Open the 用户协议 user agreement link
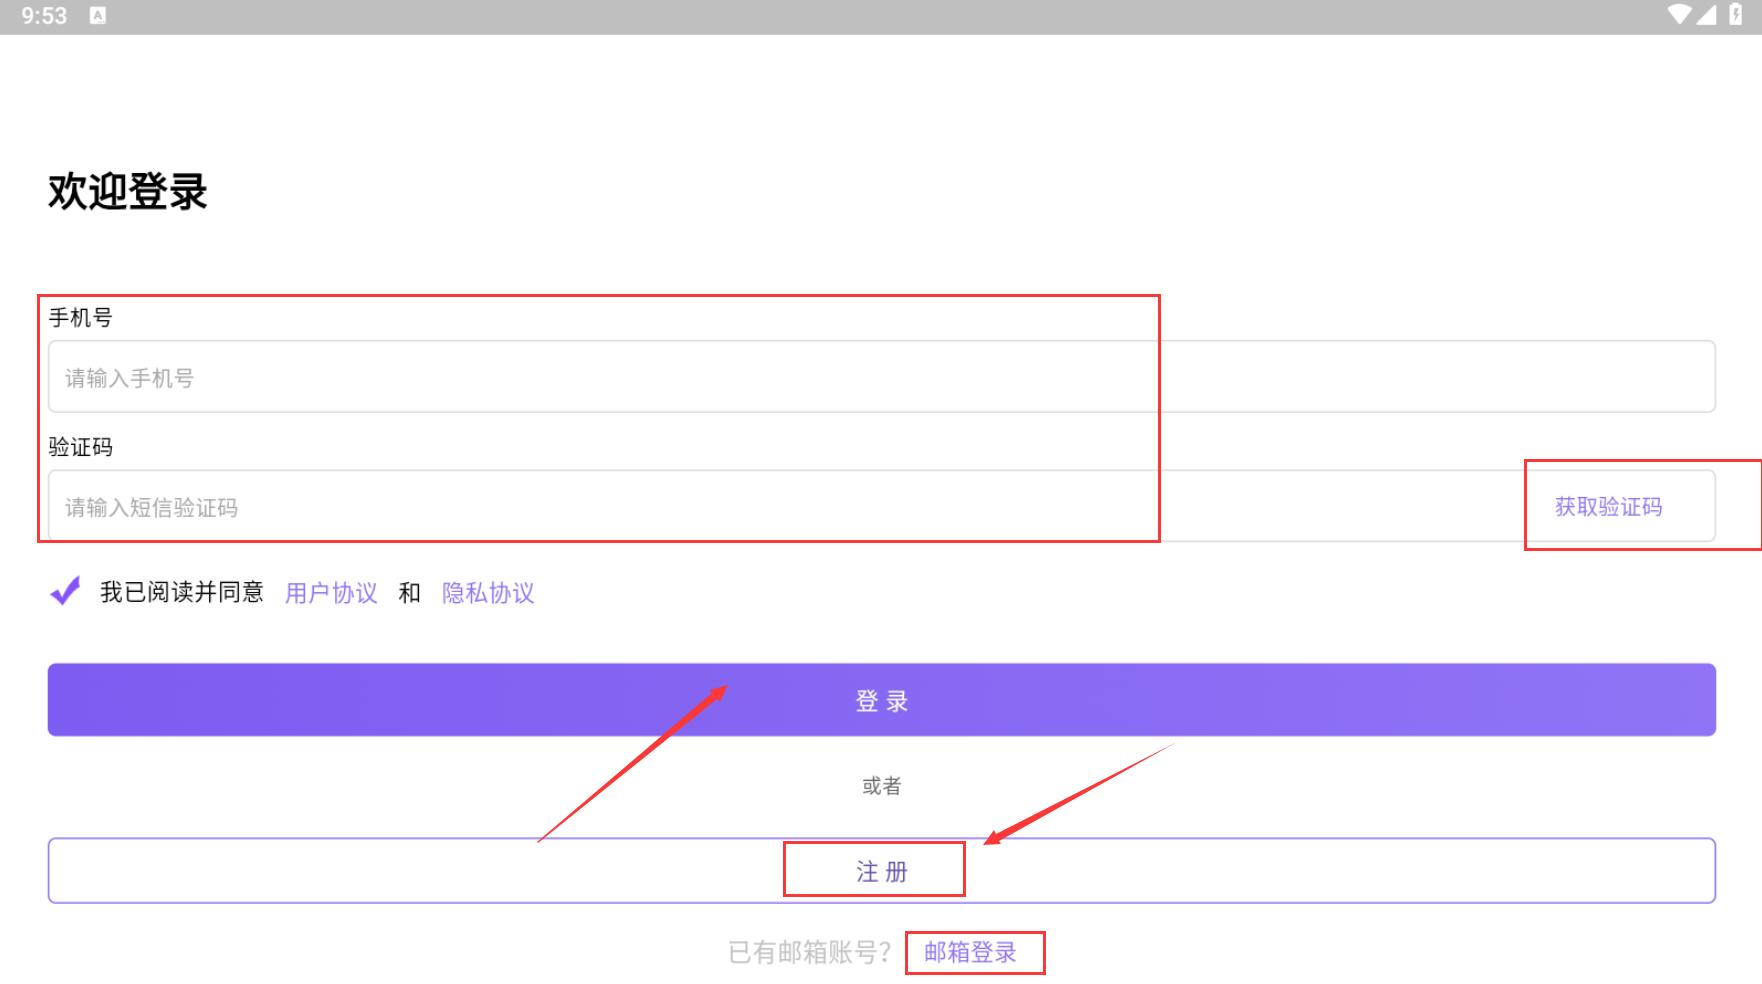The image size is (1762, 984). pyautogui.click(x=331, y=593)
